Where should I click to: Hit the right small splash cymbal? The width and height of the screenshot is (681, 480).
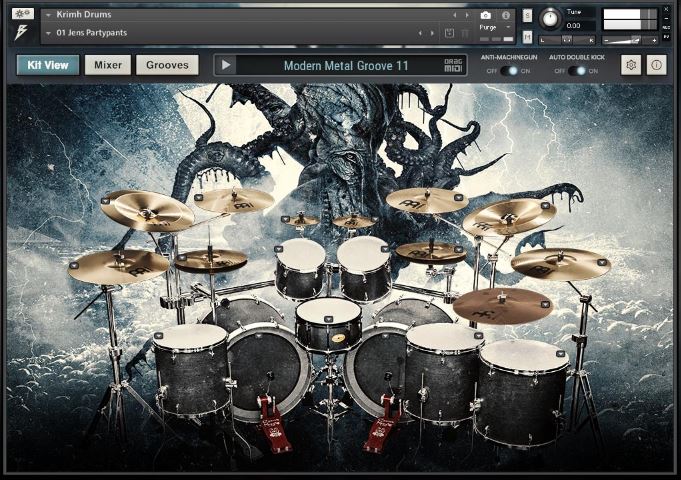354,222
